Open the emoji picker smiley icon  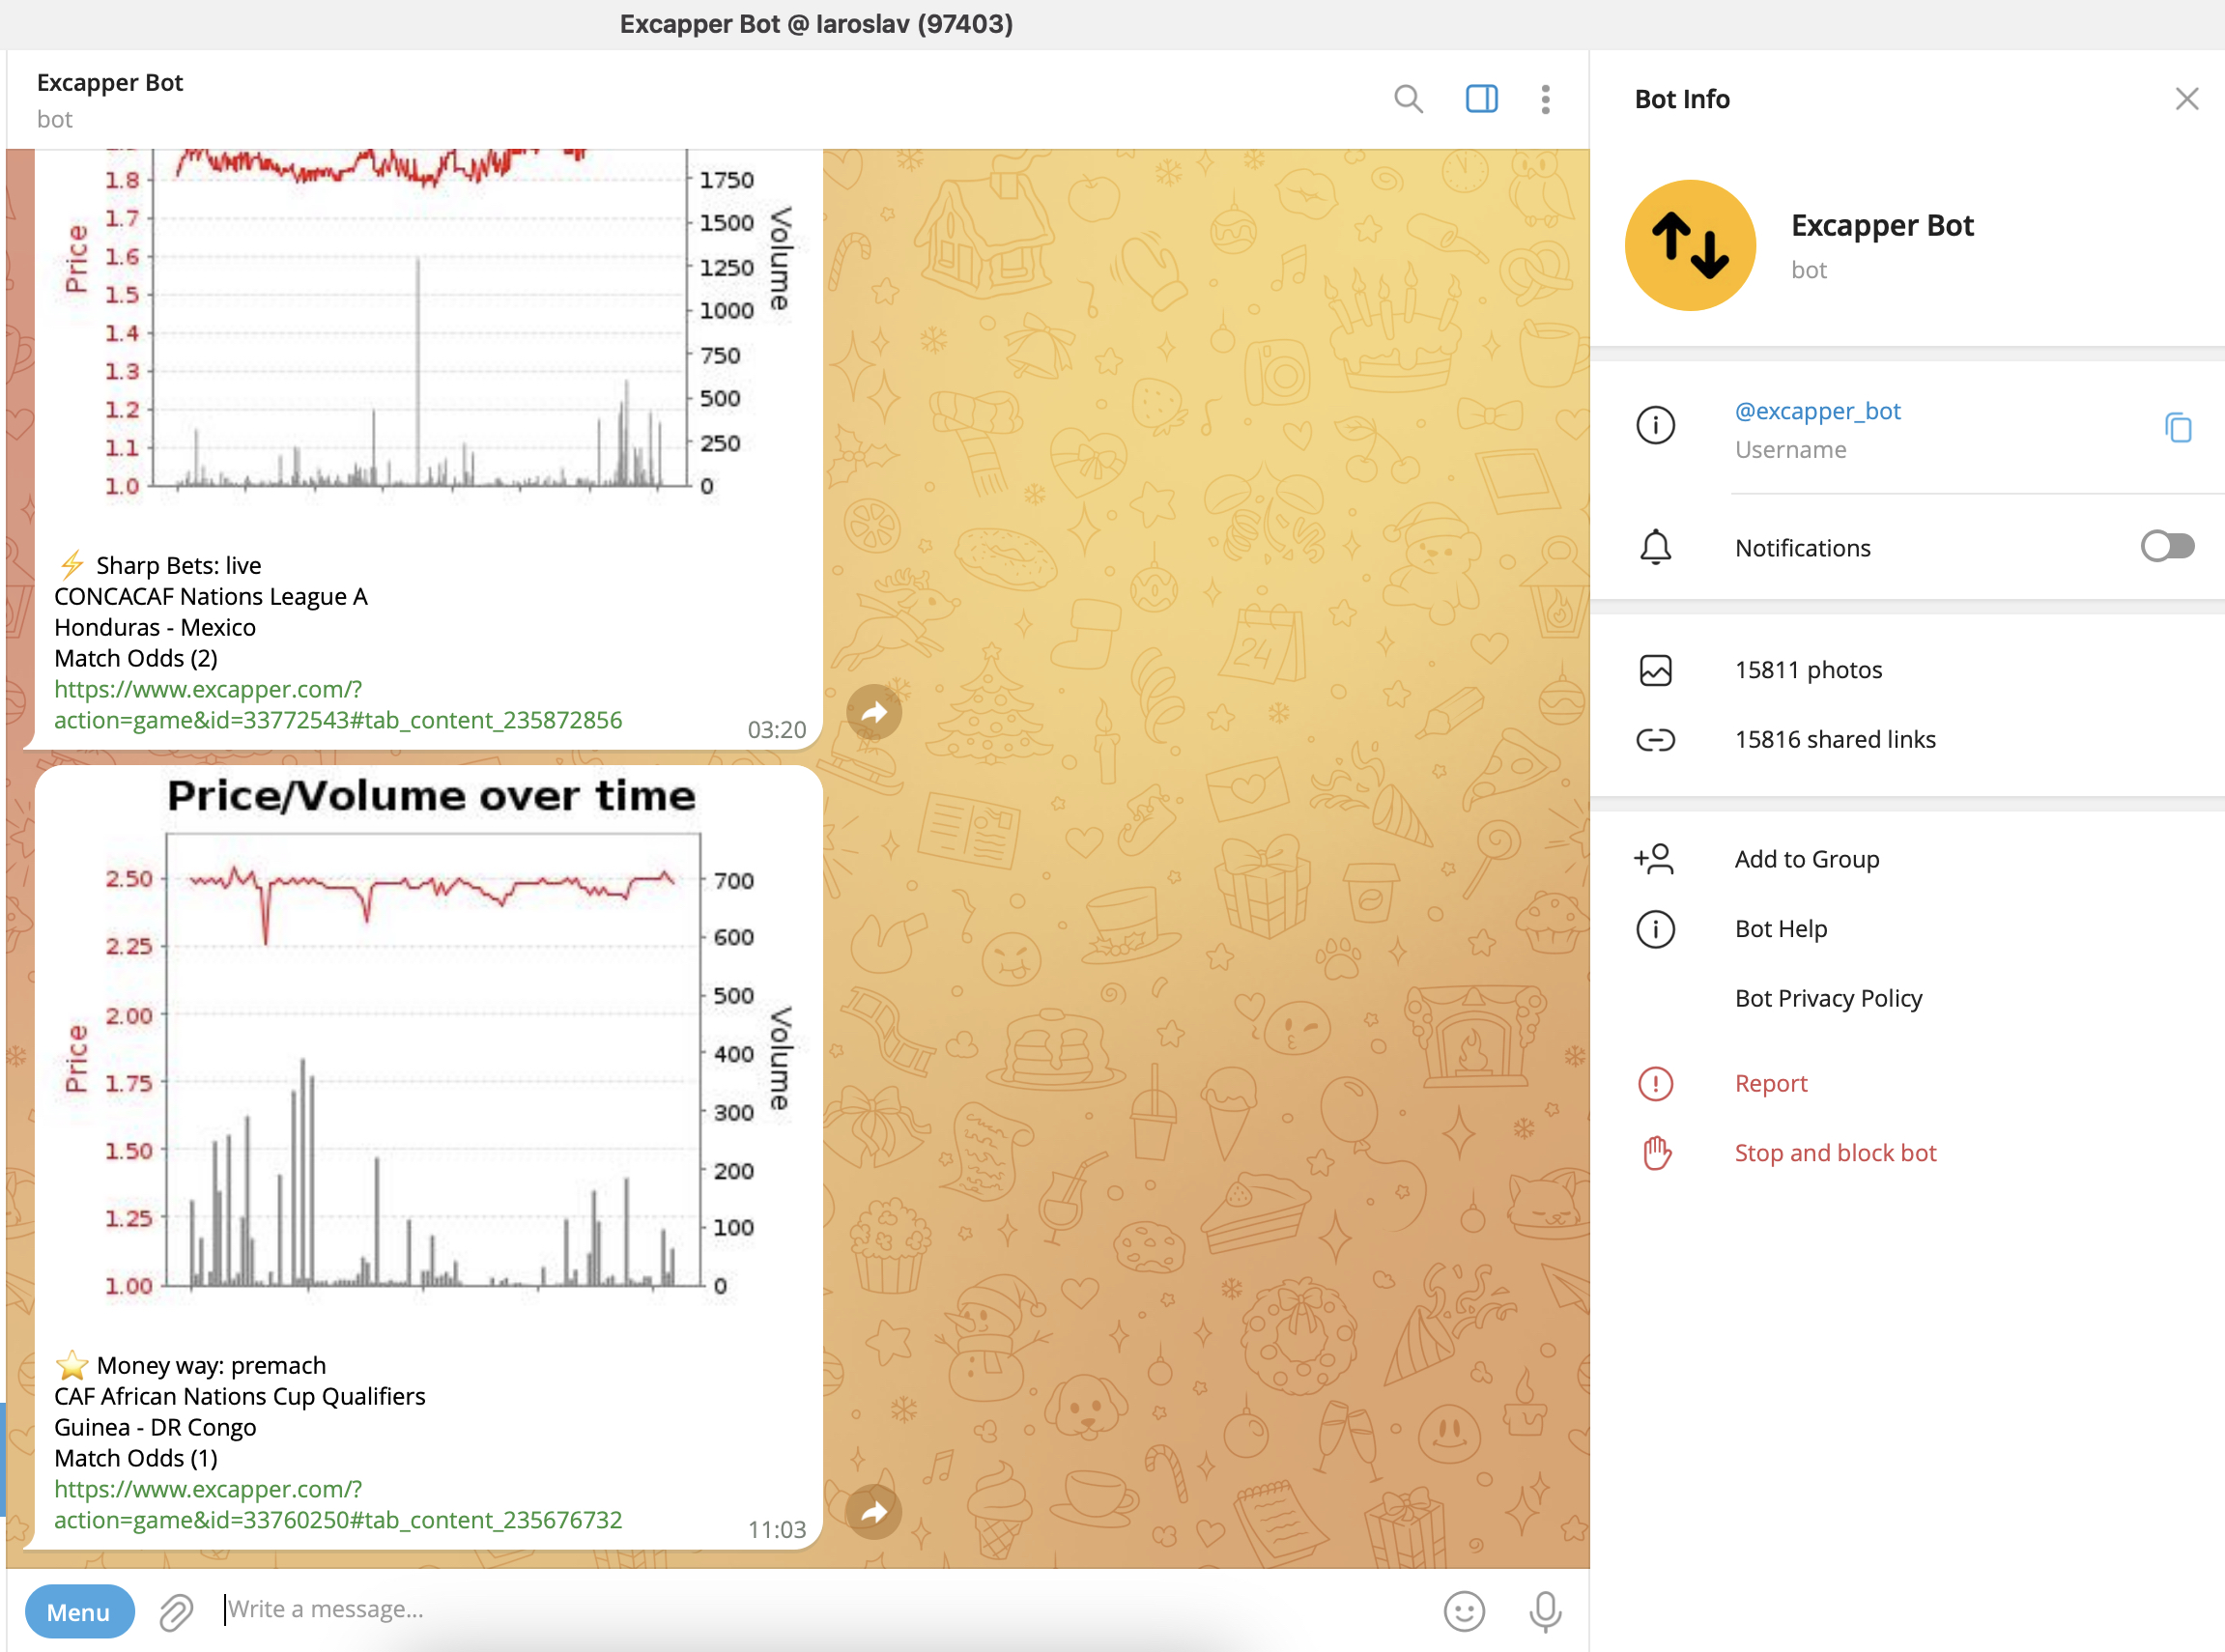(1463, 1611)
